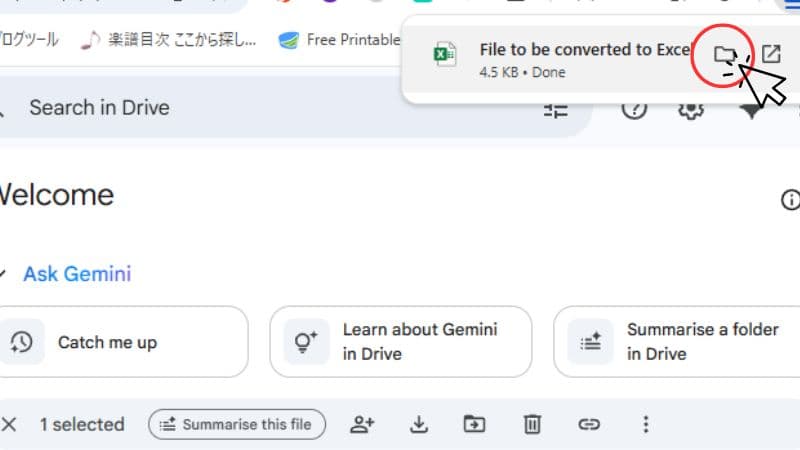Screen dimensions: 800x450
Task: Move selected file to trash
Action: coord(532,424)
